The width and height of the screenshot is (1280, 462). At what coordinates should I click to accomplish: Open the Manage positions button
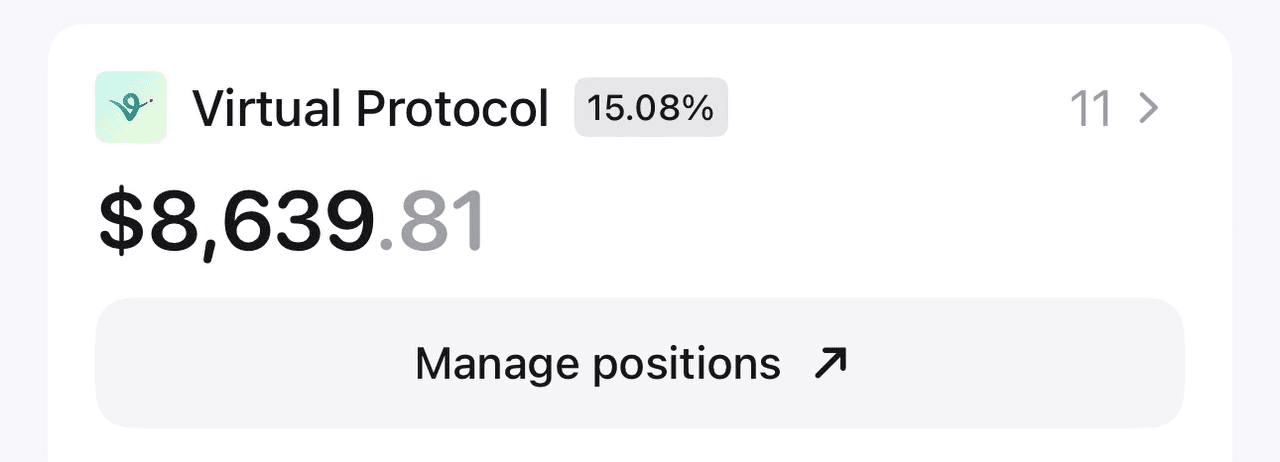tap(640, 363)
